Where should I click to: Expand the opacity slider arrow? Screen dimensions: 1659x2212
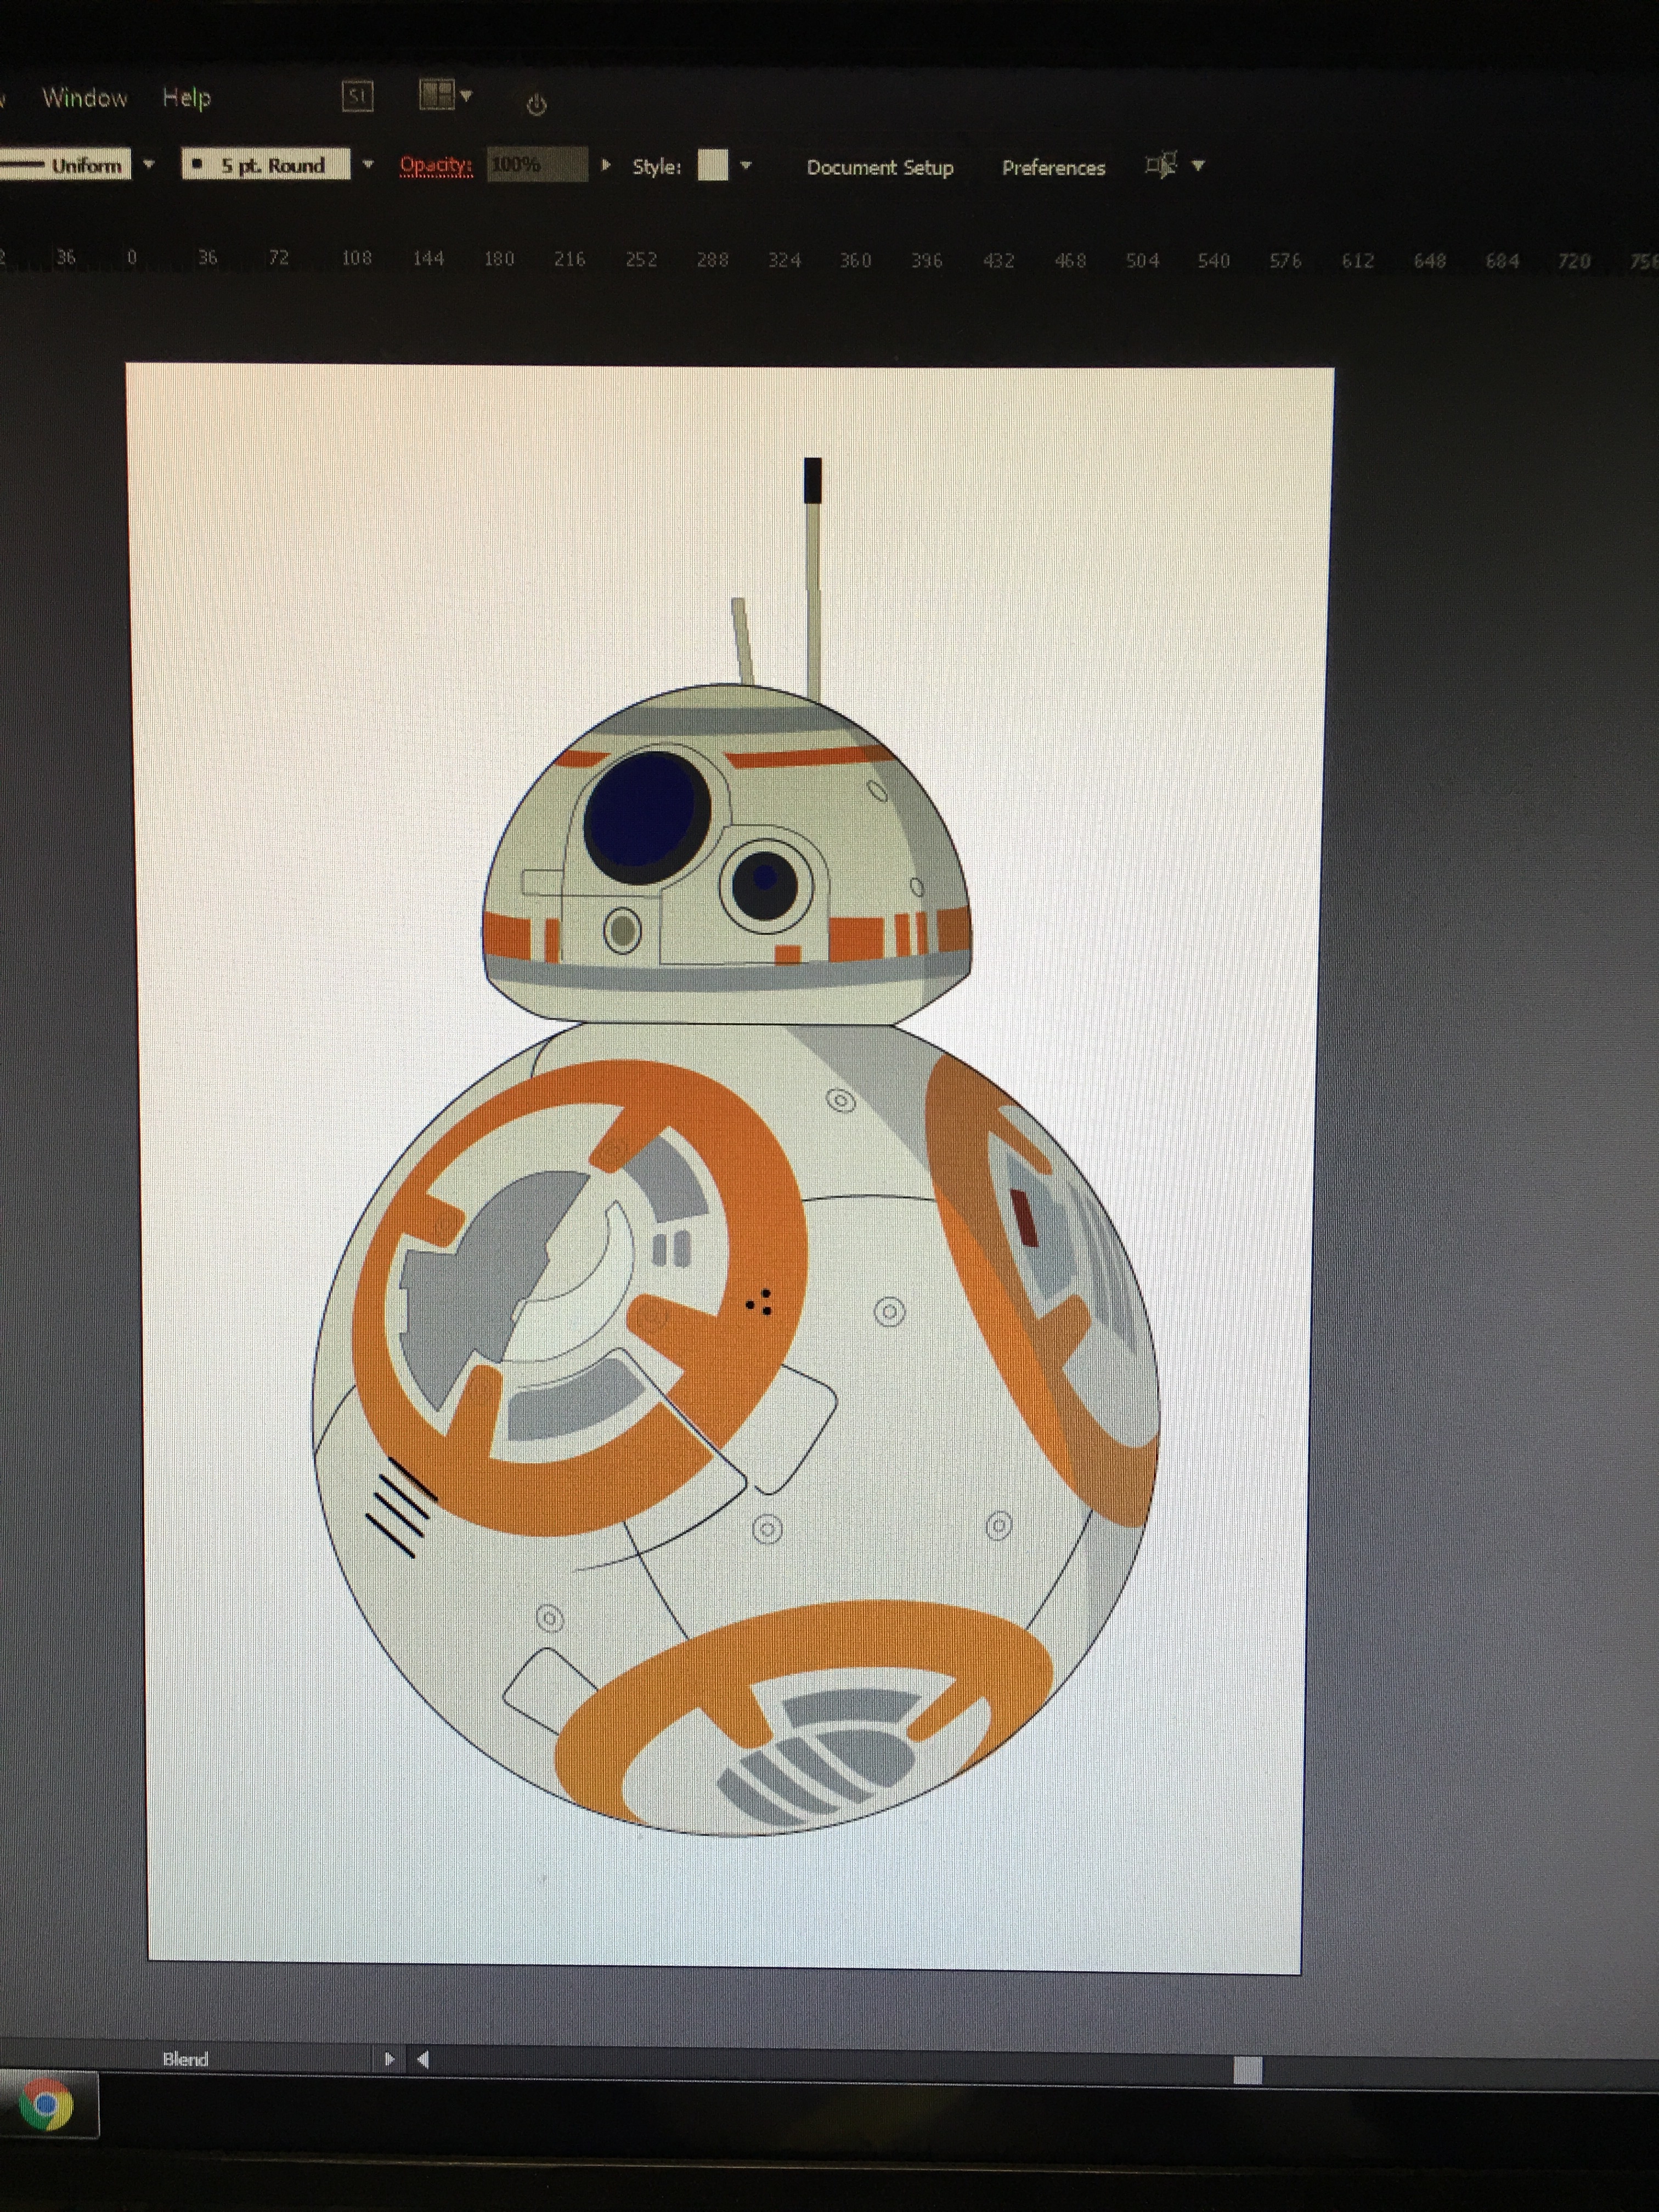coord(605,165)
